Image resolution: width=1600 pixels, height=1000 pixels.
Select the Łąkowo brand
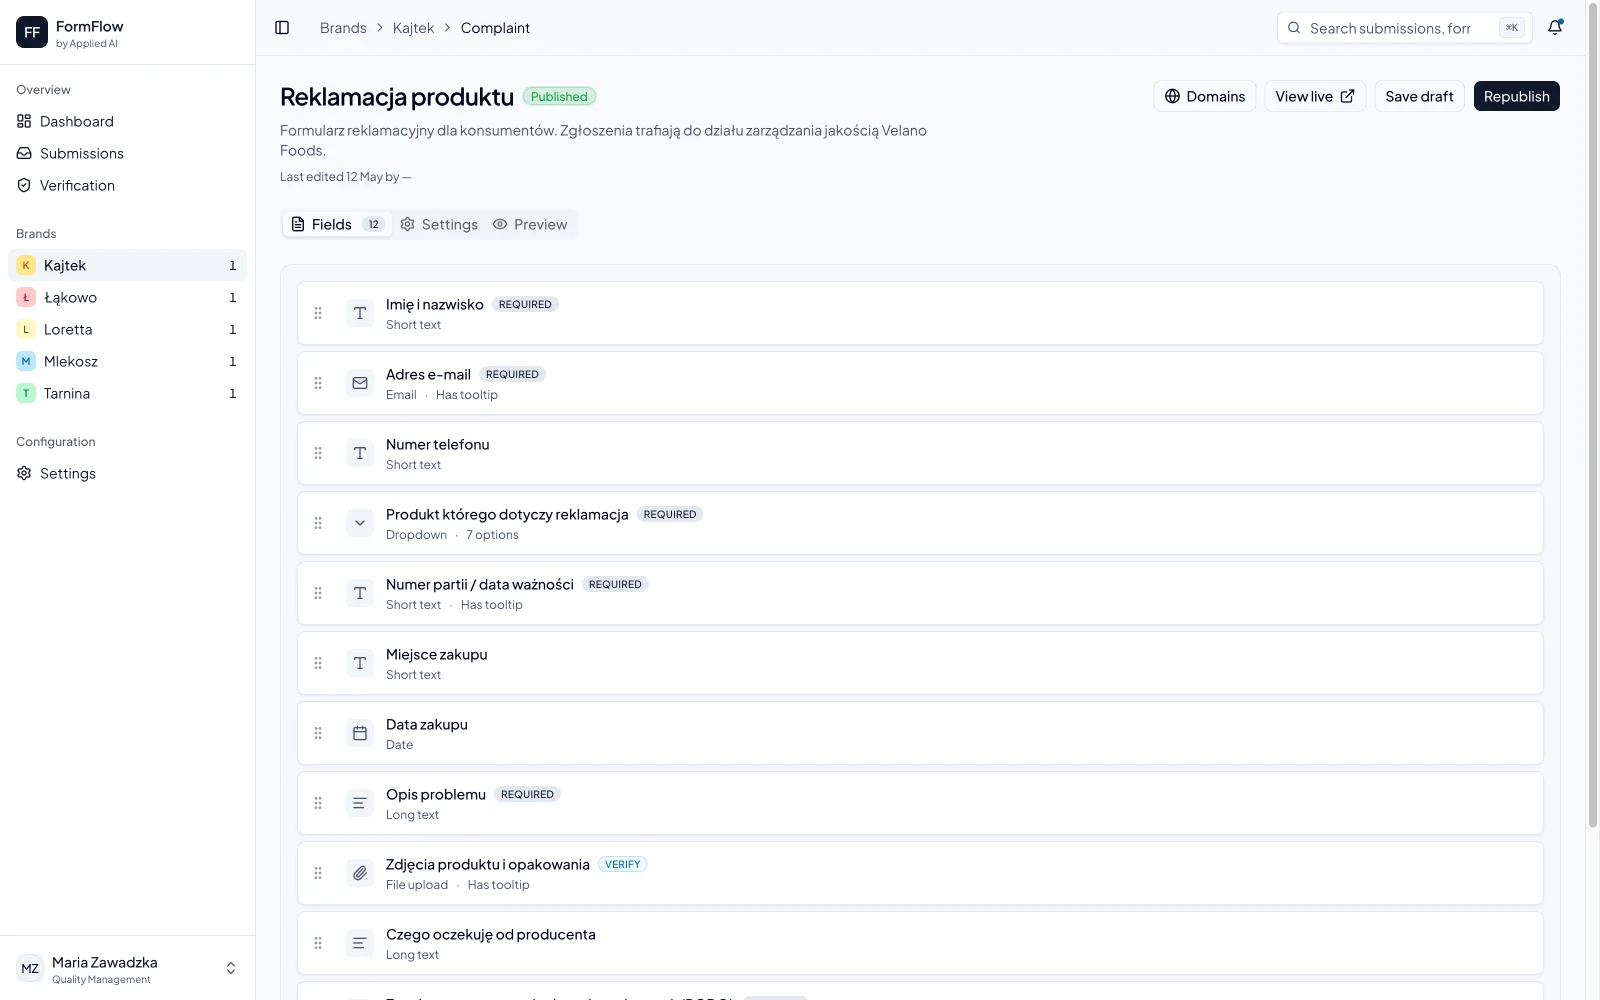tap(127, 297)
